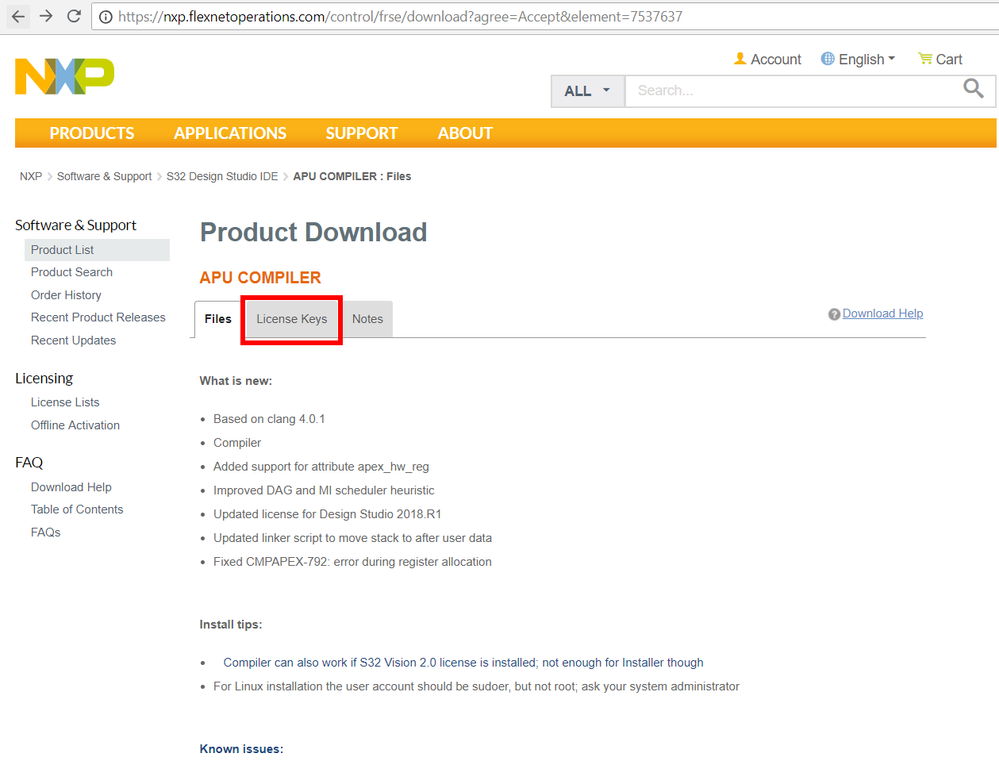Open the SUPPORT menu
This screenshot has width=999, height=769.
click(361, 133)
